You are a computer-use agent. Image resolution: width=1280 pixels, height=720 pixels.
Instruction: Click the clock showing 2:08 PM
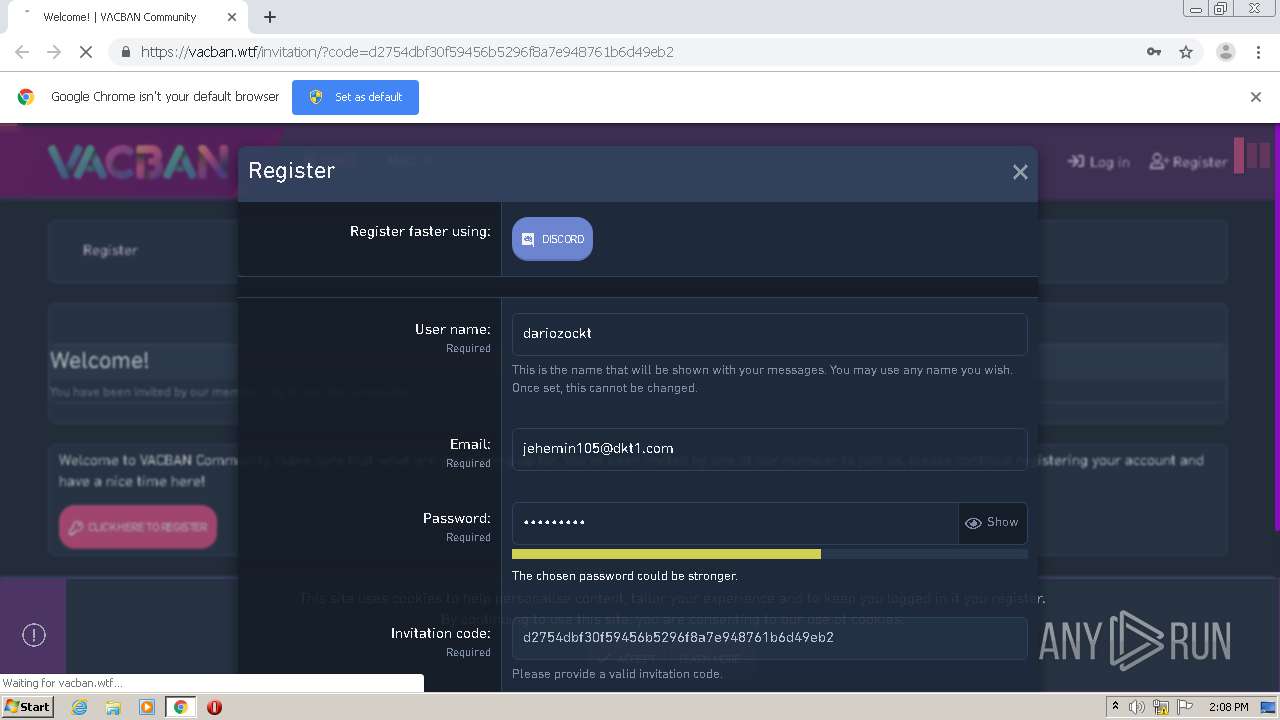(x=1228, y=707)
